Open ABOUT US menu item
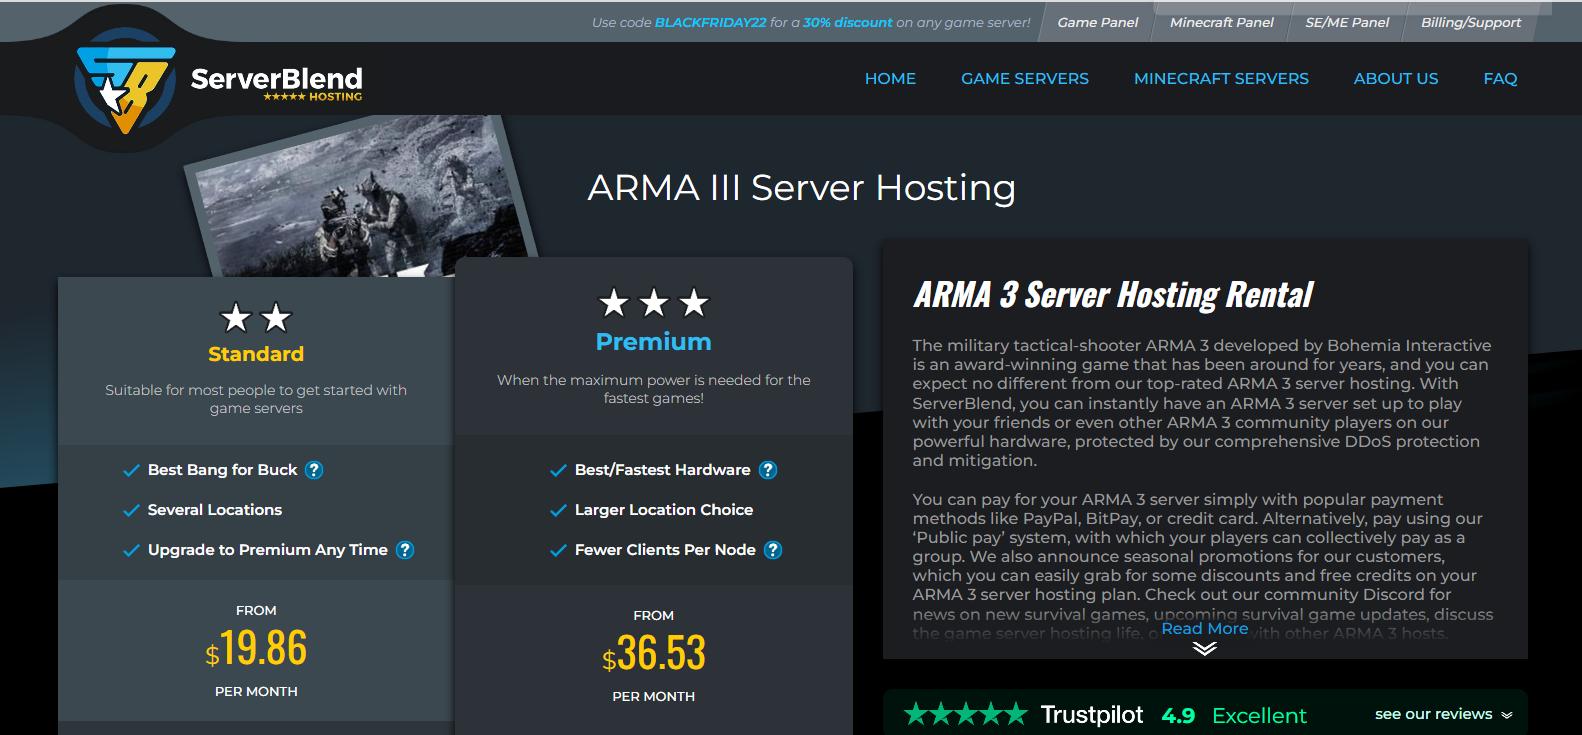This screenshot has height=735, width=1582. click(1396, 78)
